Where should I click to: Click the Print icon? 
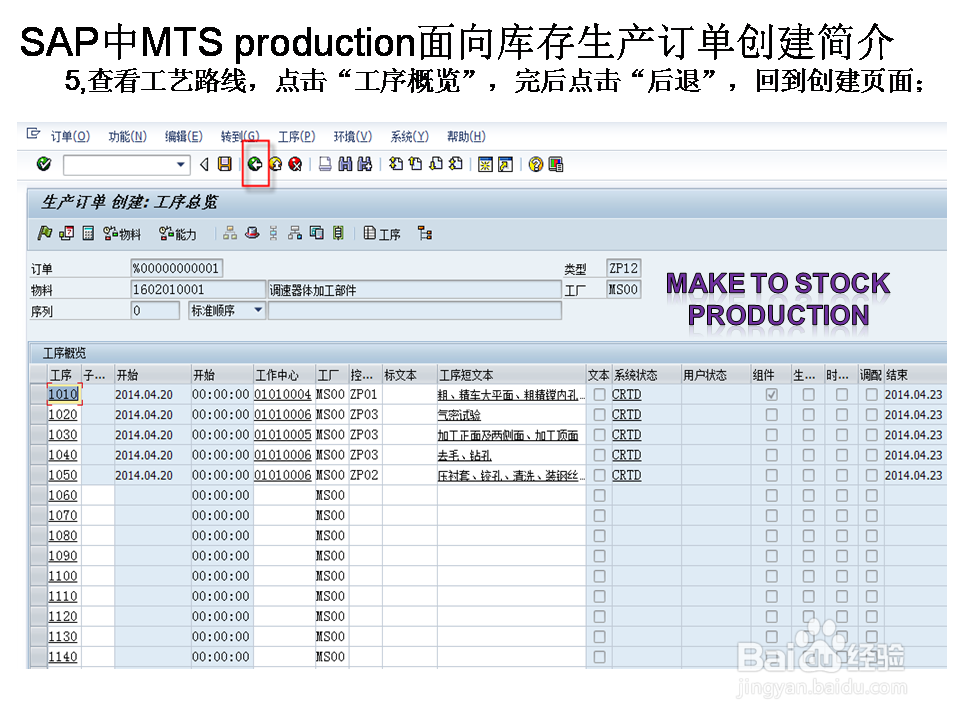326,164
